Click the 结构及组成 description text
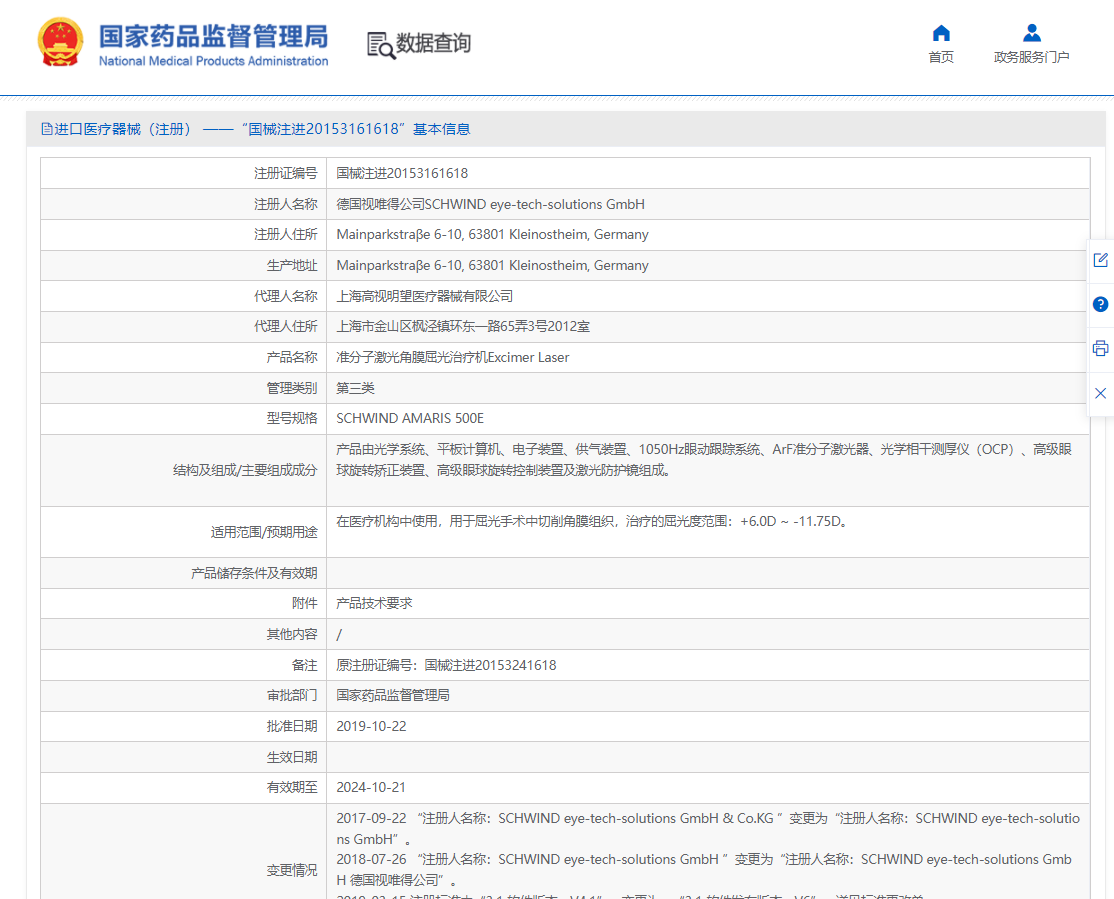 pos(704,460)
